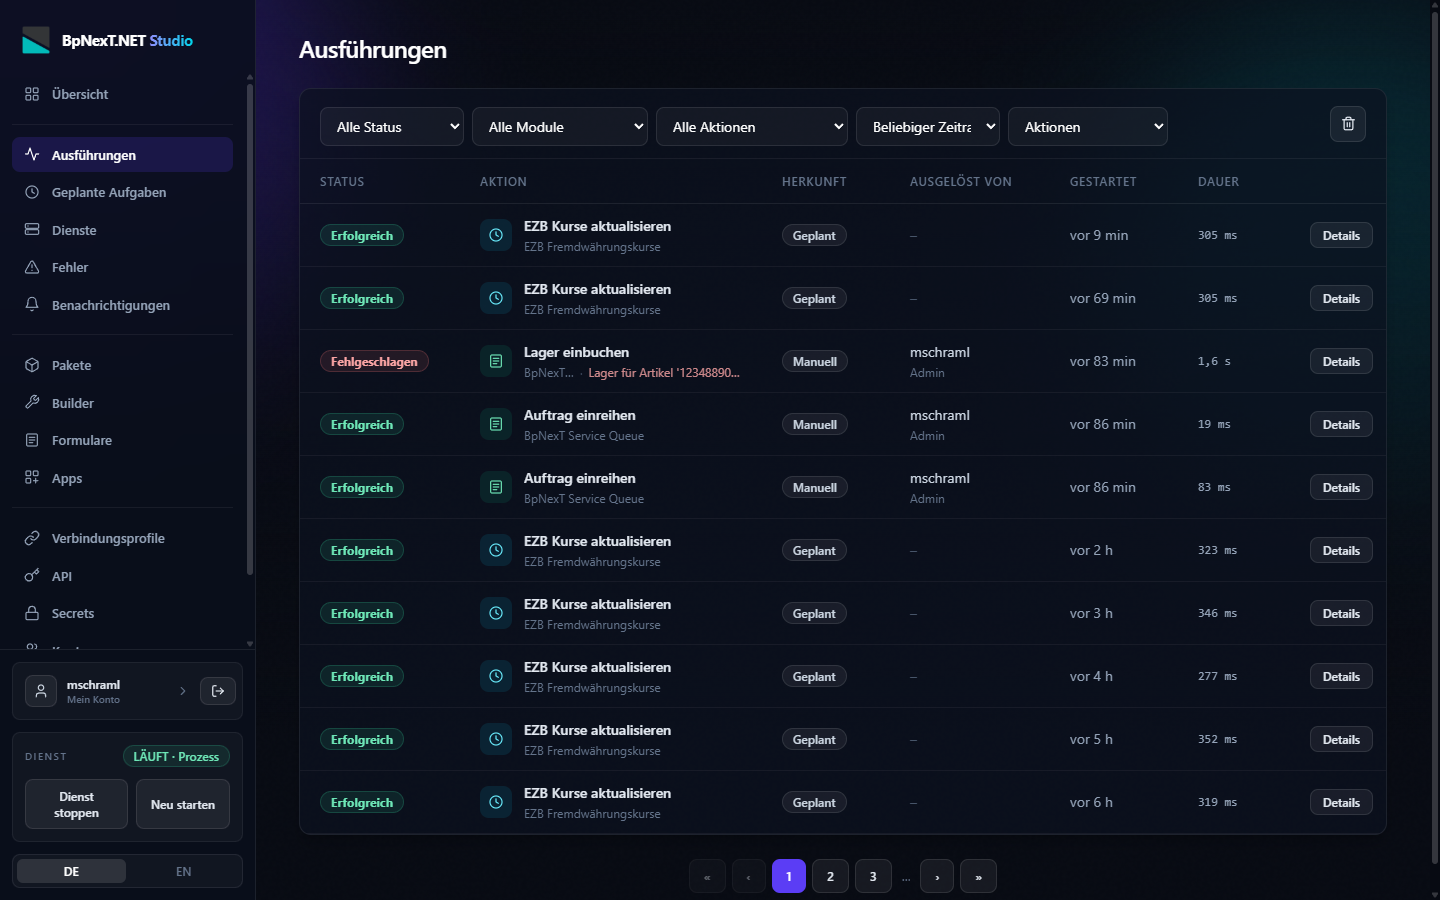The width and height of the screenshot is (1440, 900).
Task: Switch language to EN
Action: click(184, 871)
